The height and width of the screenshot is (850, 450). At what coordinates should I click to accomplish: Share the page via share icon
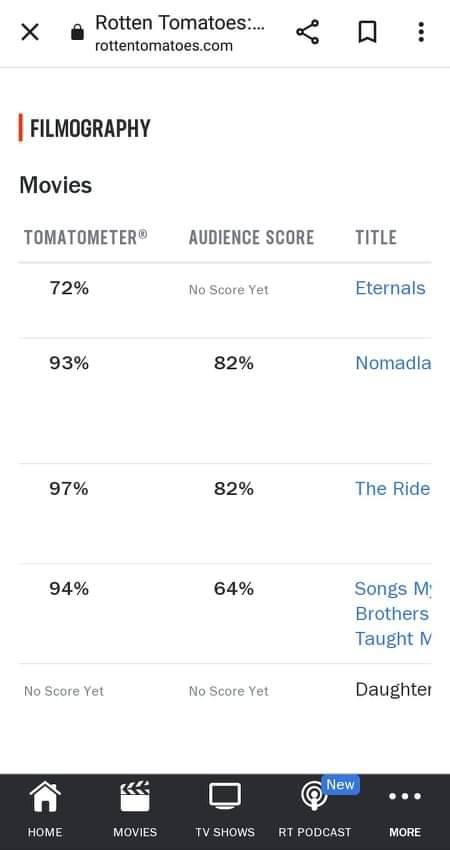pos(307,32)
